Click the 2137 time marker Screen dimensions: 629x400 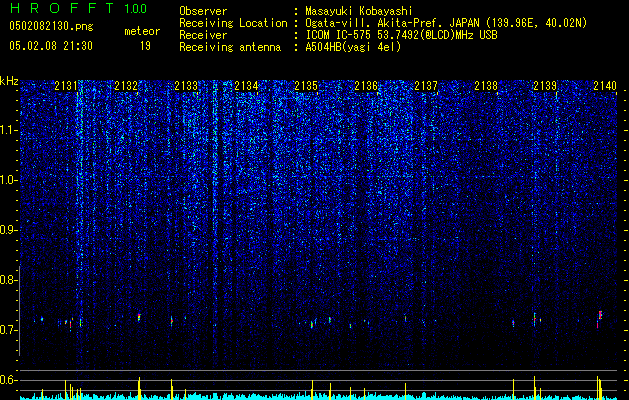(426, 86)
